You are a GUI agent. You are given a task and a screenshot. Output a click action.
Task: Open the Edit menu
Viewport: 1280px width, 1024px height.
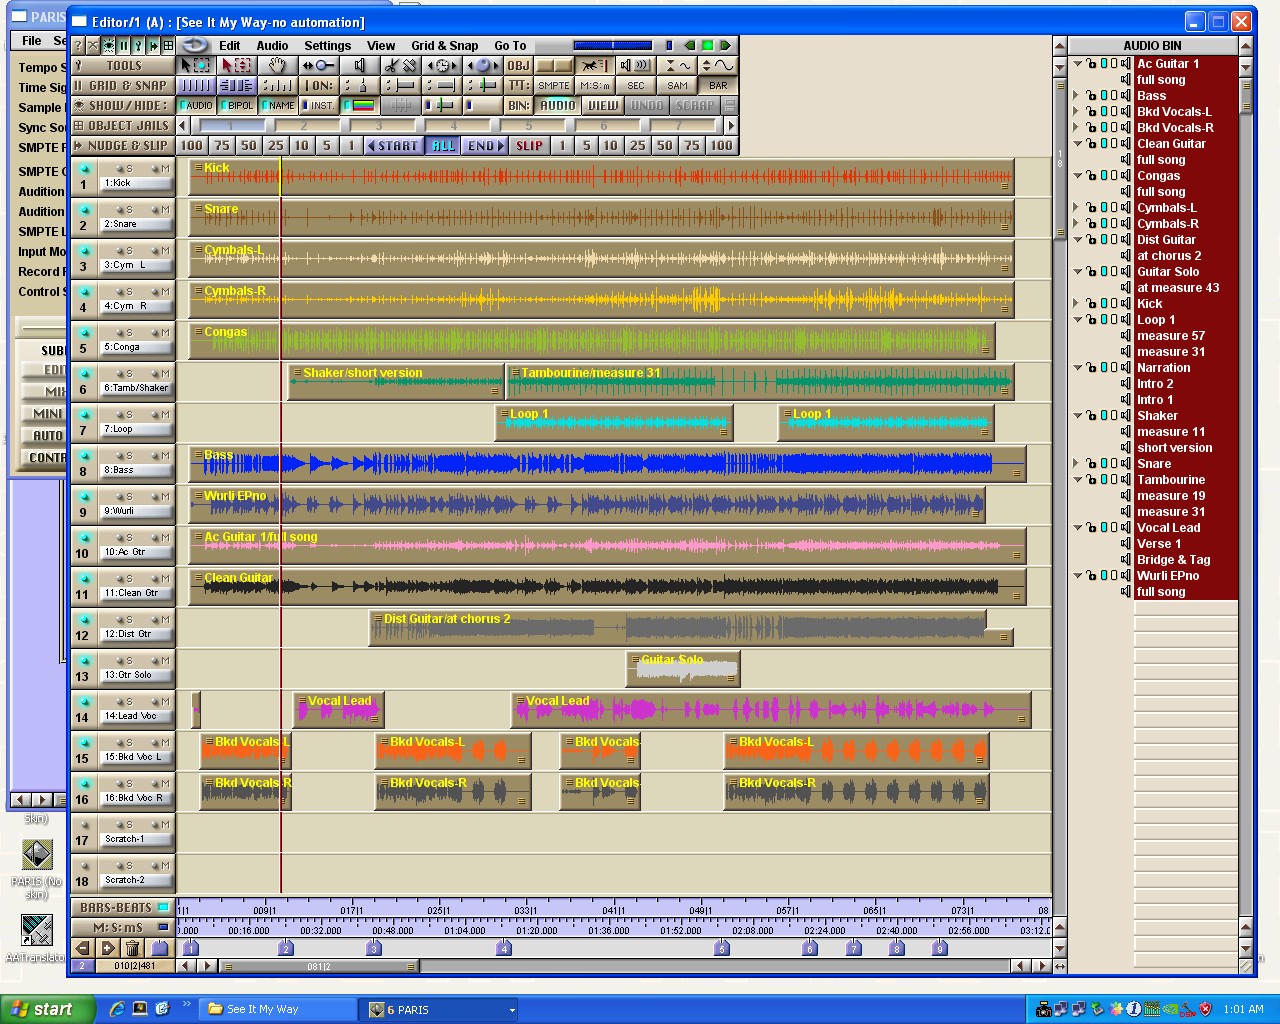[x=229, y=45]
